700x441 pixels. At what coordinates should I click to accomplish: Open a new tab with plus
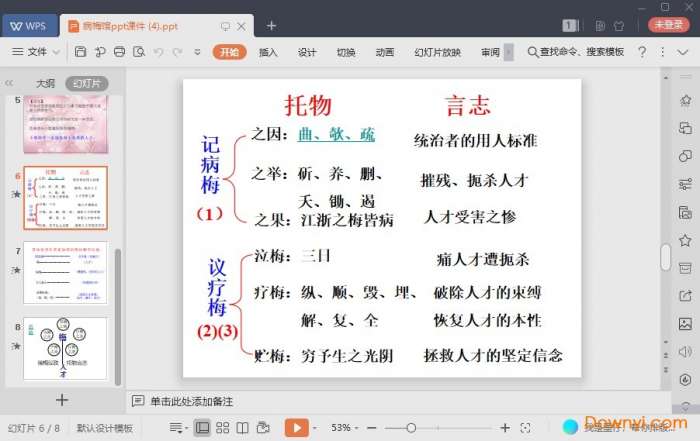click(x=271, y=26)
